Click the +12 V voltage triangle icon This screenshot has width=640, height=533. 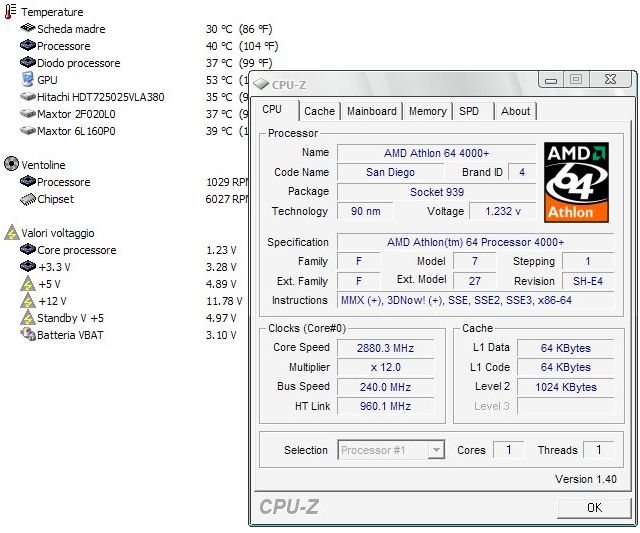pyautogui.click(x=28, y=301)
